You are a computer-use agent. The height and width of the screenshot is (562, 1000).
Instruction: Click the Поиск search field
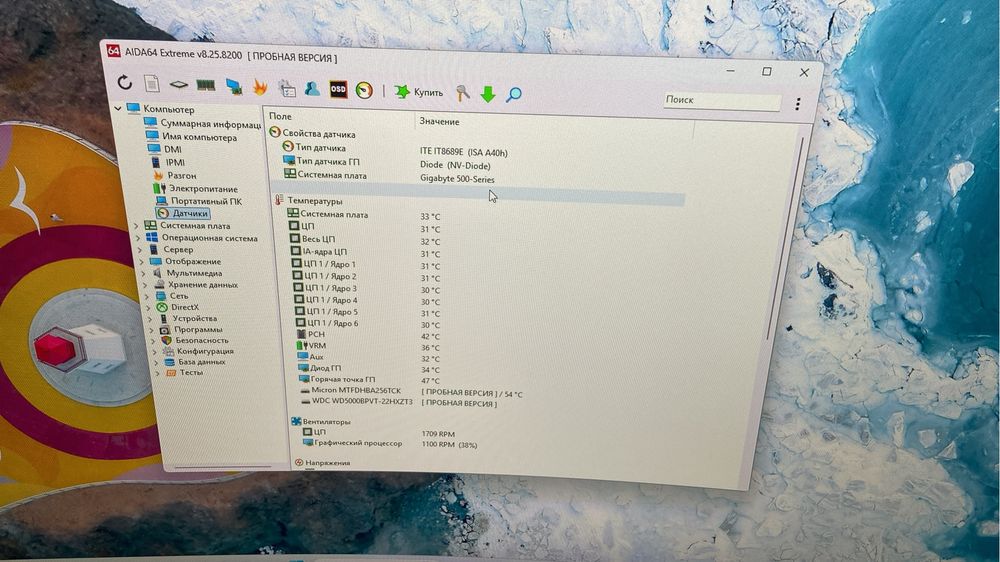(721, 100)
